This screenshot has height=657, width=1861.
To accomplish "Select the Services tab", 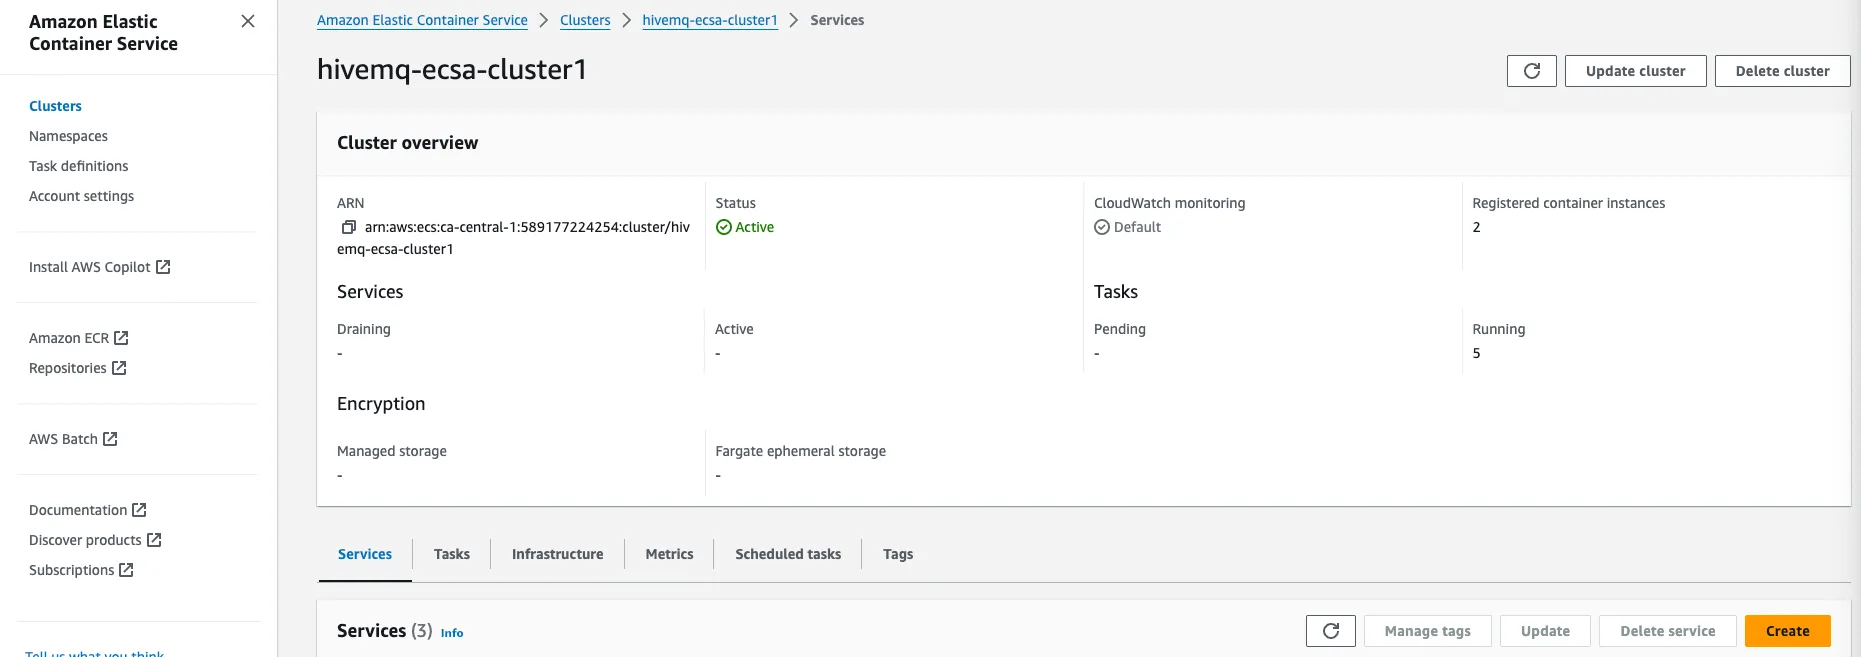I will [x=365, y=554].
